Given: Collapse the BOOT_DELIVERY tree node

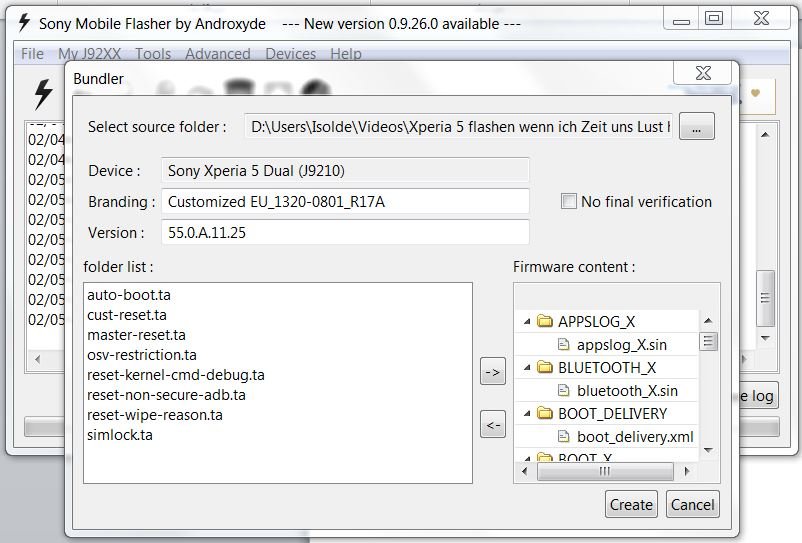Looking at the screenshot, I should pos(527,413).
